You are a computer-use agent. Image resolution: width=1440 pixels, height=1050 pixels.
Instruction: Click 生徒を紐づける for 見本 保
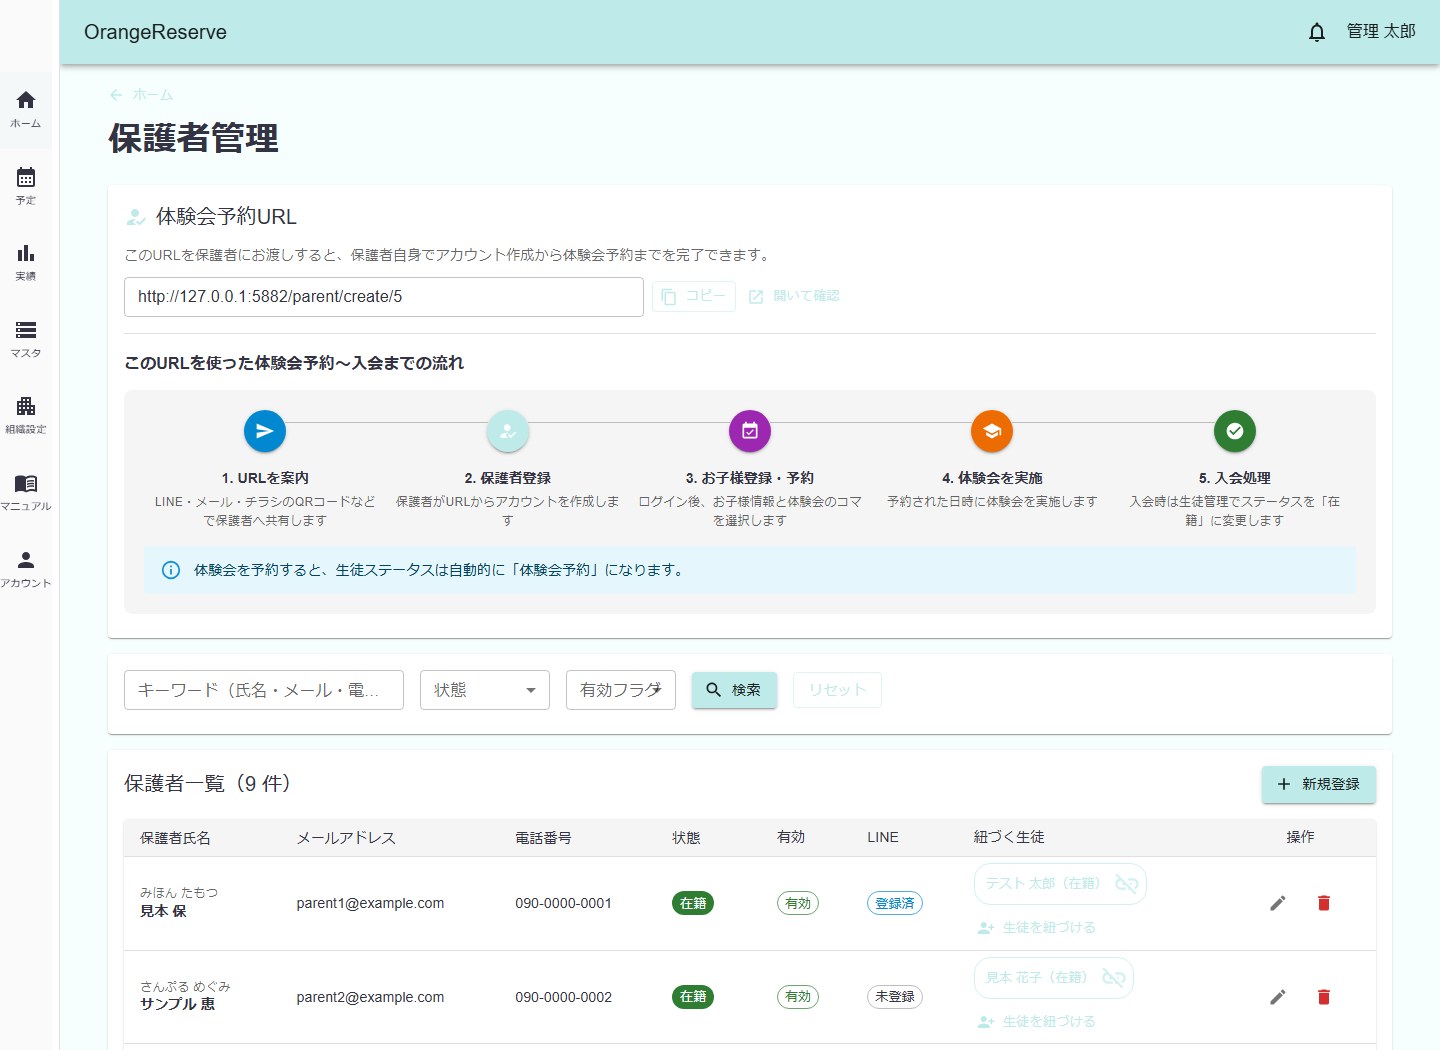1037,928
